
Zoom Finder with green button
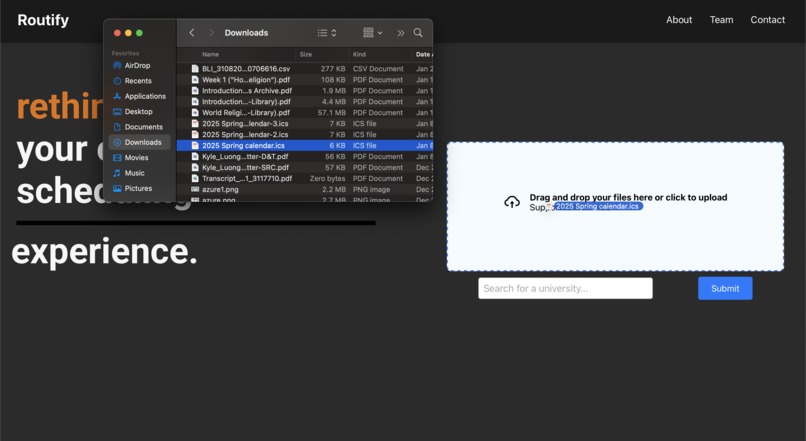(x=139, y=33)
